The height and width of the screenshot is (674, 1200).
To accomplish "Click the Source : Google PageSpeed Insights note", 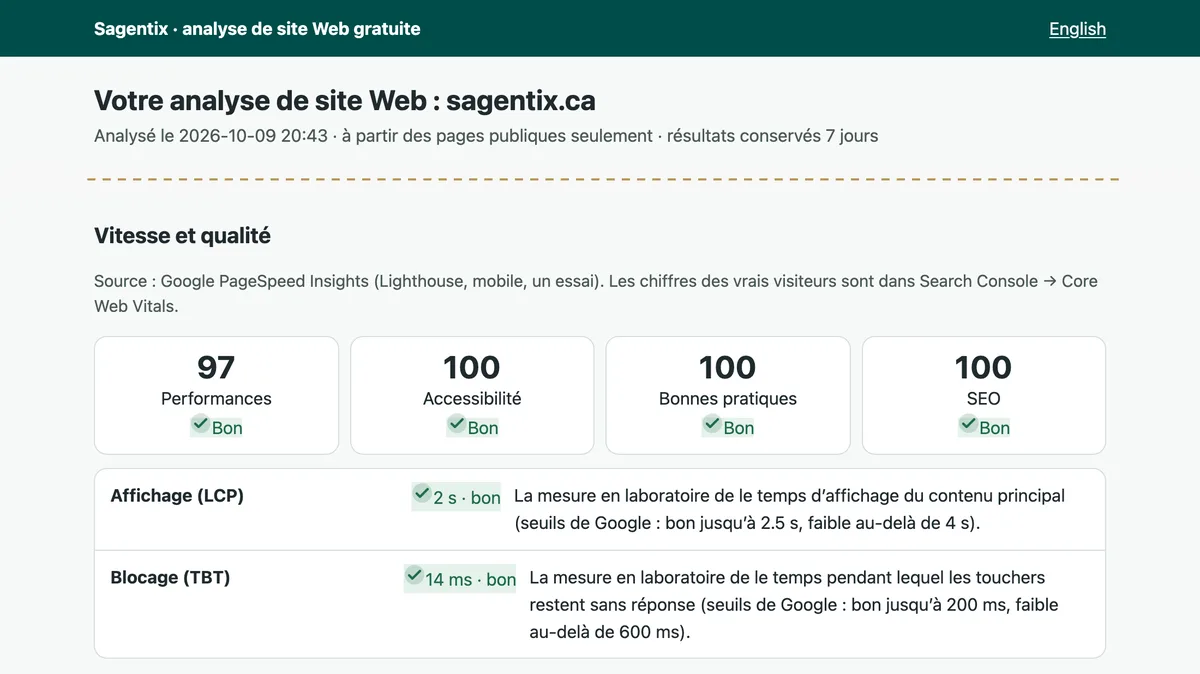I will click(x=596, y=294).
